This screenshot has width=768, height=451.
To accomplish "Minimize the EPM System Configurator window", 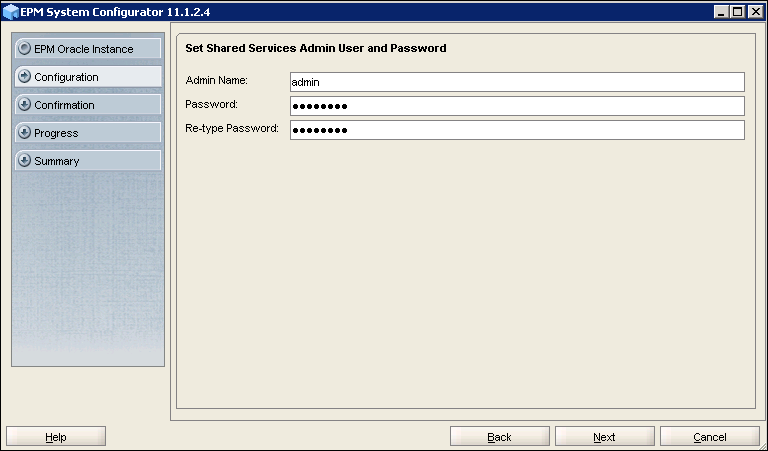I will [x=722, y=11].
